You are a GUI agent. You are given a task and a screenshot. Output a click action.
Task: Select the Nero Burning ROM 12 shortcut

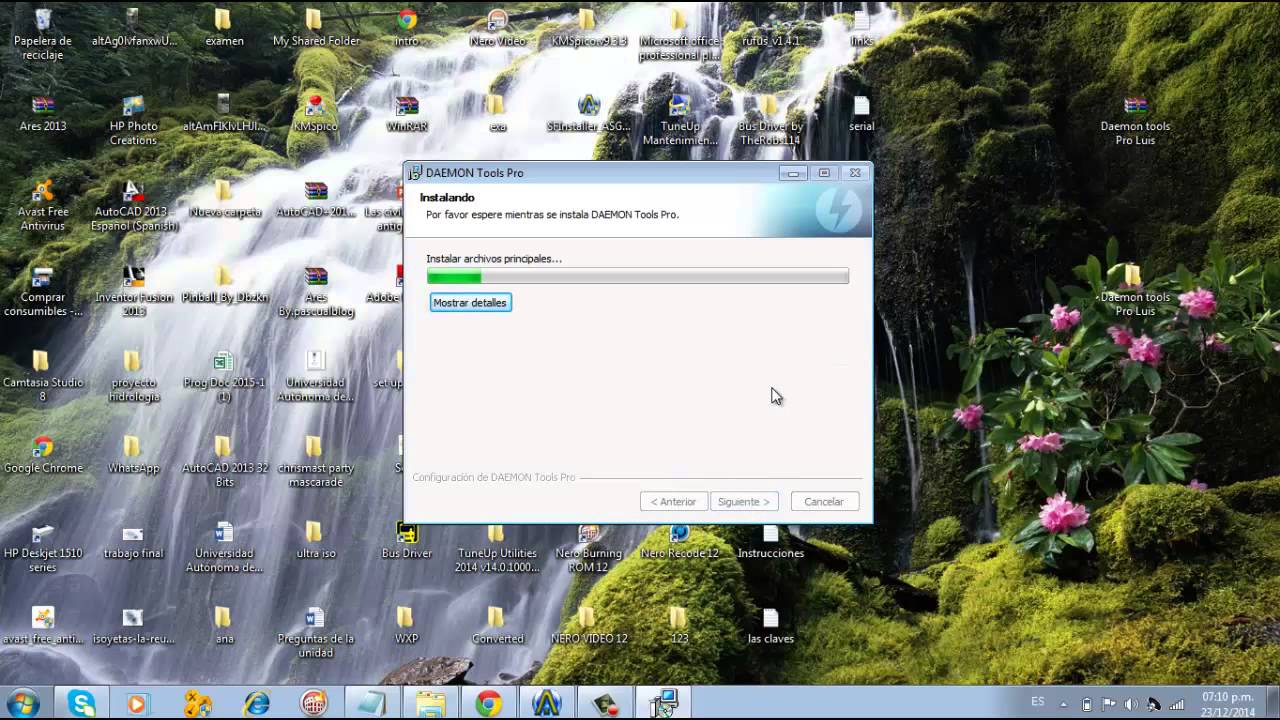pos(588,546)
